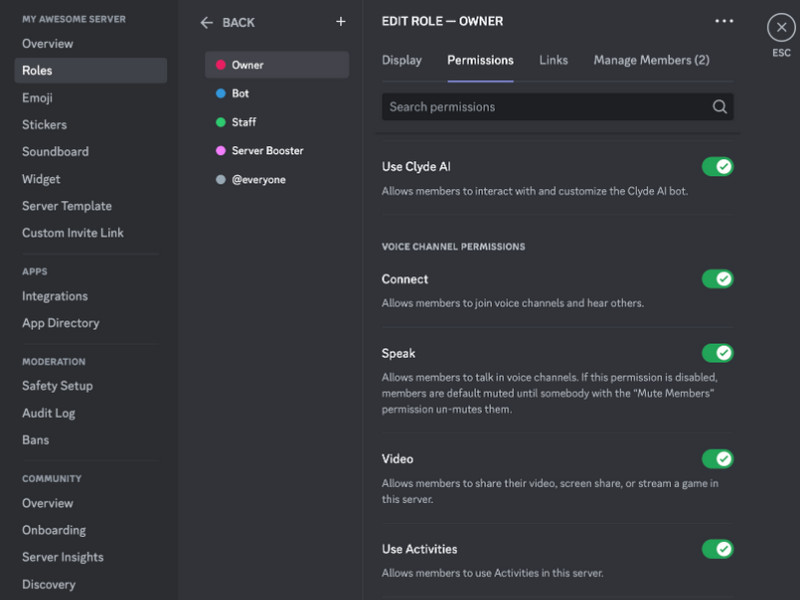Click the Speak permission label
Screen dimensions: 800x600
coord(398,353)
